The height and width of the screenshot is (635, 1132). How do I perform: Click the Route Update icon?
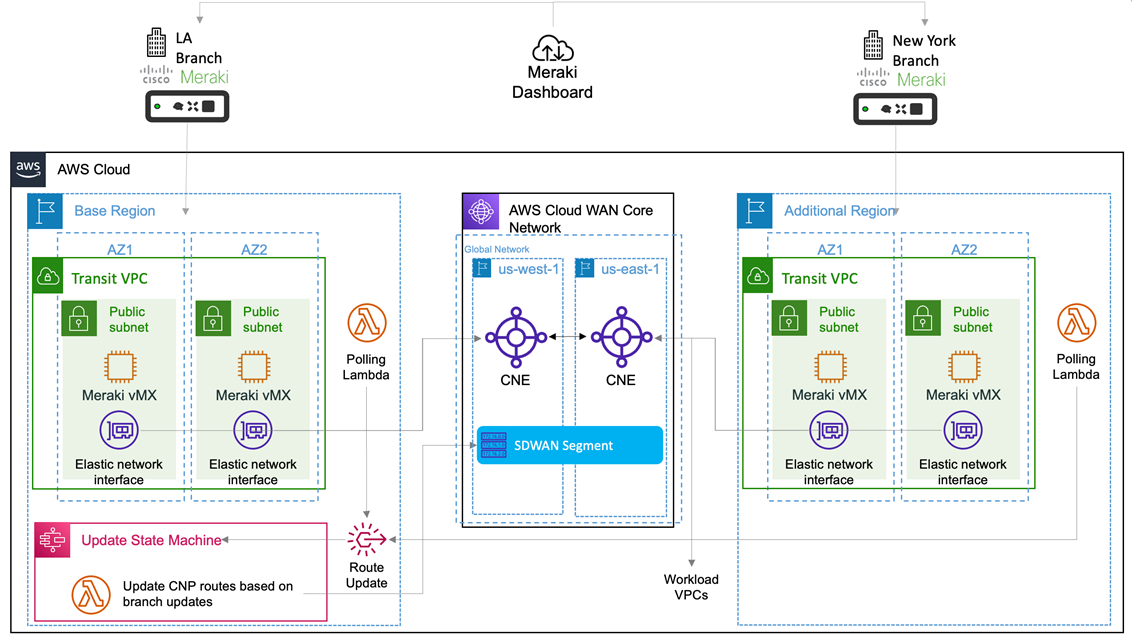pos(367,540)
